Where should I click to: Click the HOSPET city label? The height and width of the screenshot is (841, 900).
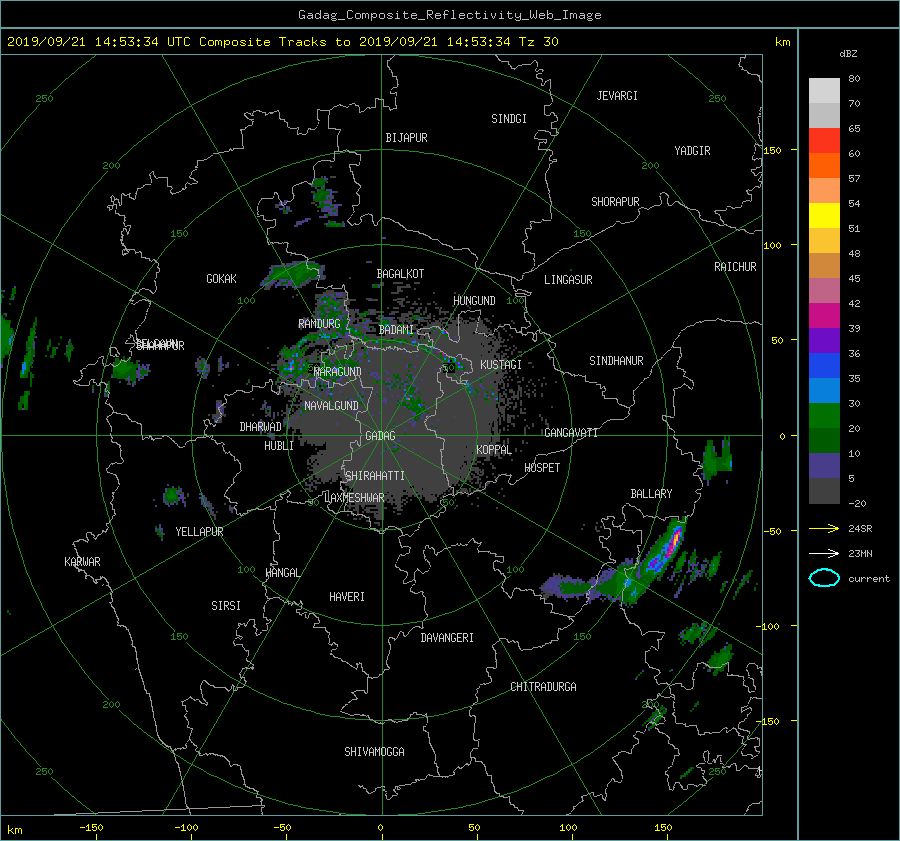tap(542, 468)
